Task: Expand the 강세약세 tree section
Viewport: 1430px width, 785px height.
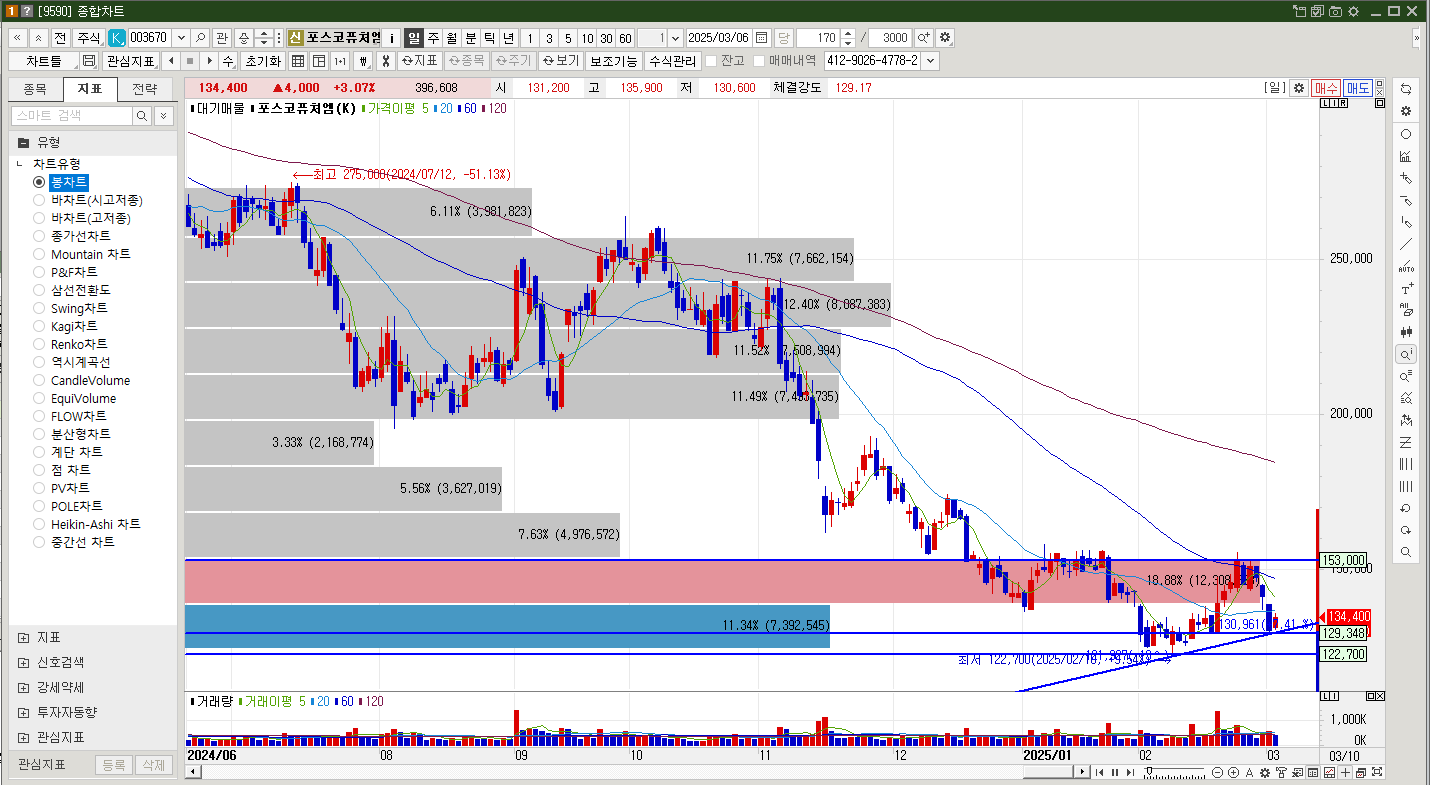Action: coord(23,687)
